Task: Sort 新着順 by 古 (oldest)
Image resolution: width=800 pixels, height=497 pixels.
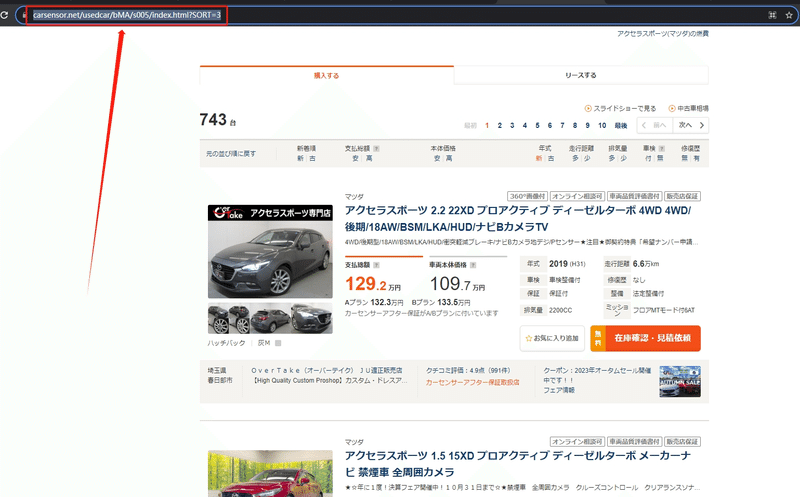Action: click(312, 159)
